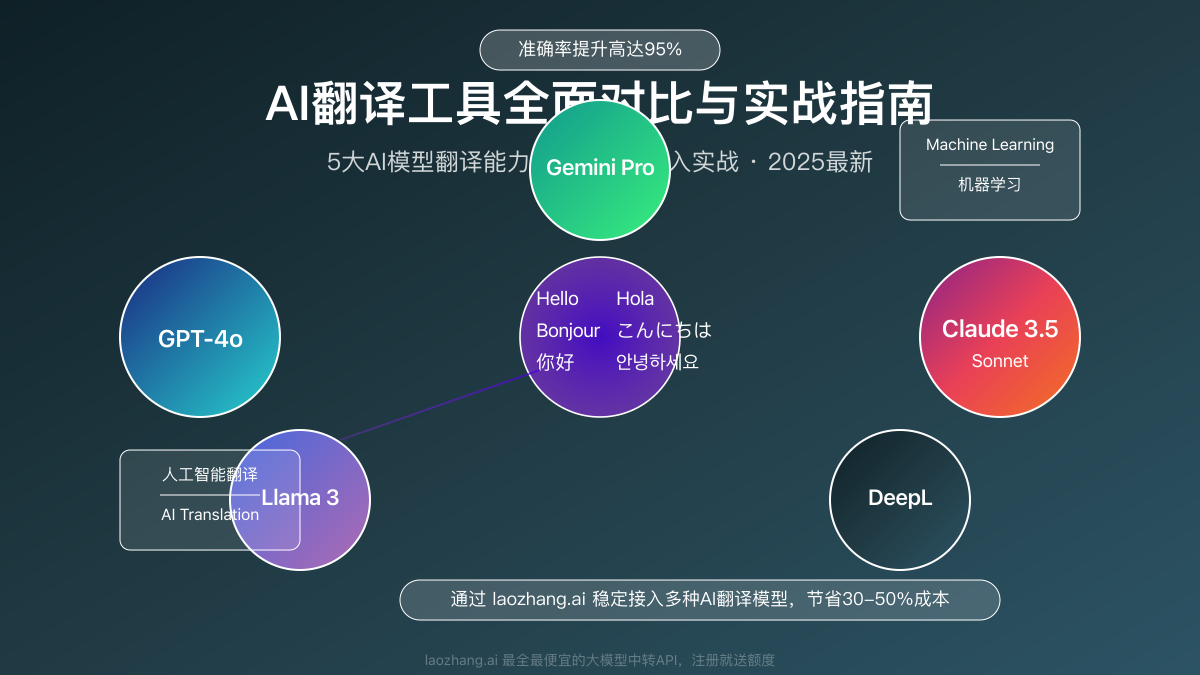1200x675 pixels.
Task: Click the Korean greeting 안녕하세요
Action: pos(657,362)
